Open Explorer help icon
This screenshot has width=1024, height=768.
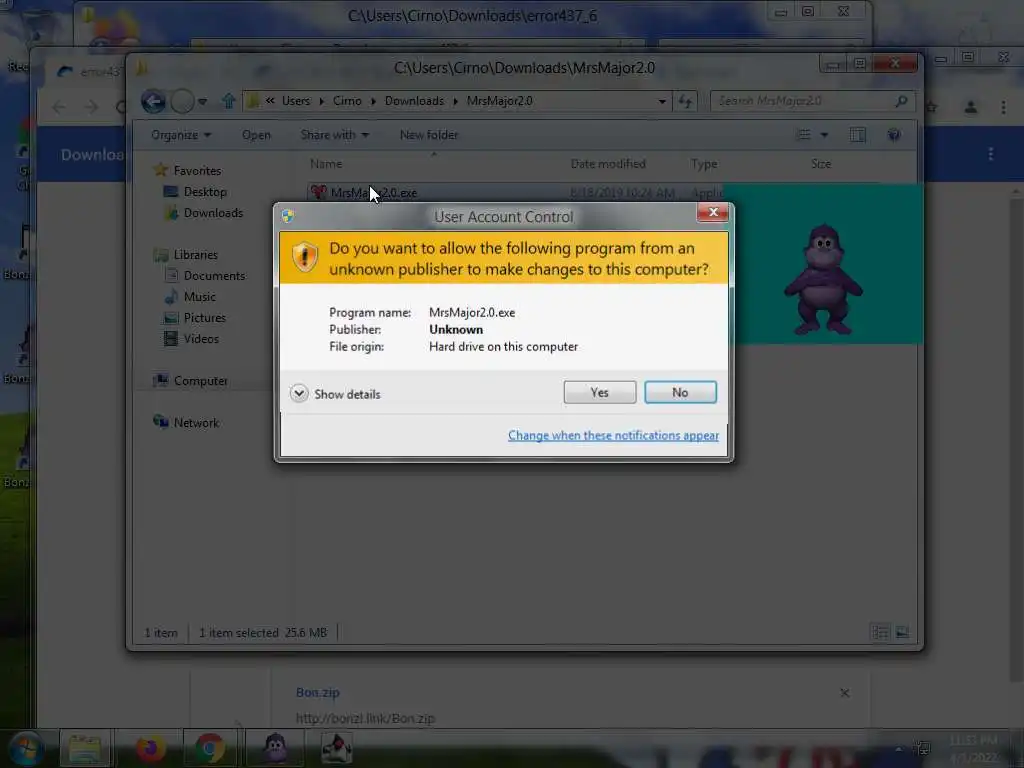click(894, 135)
